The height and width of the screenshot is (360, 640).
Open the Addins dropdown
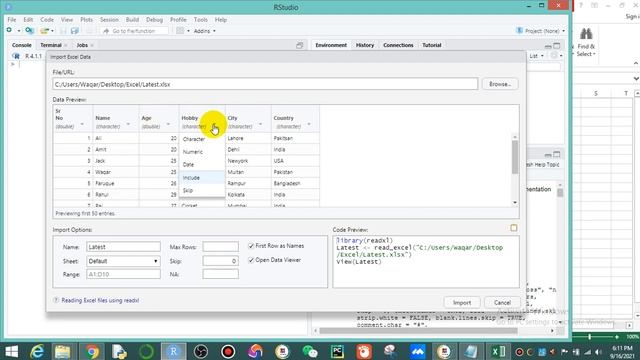[204, 31]
